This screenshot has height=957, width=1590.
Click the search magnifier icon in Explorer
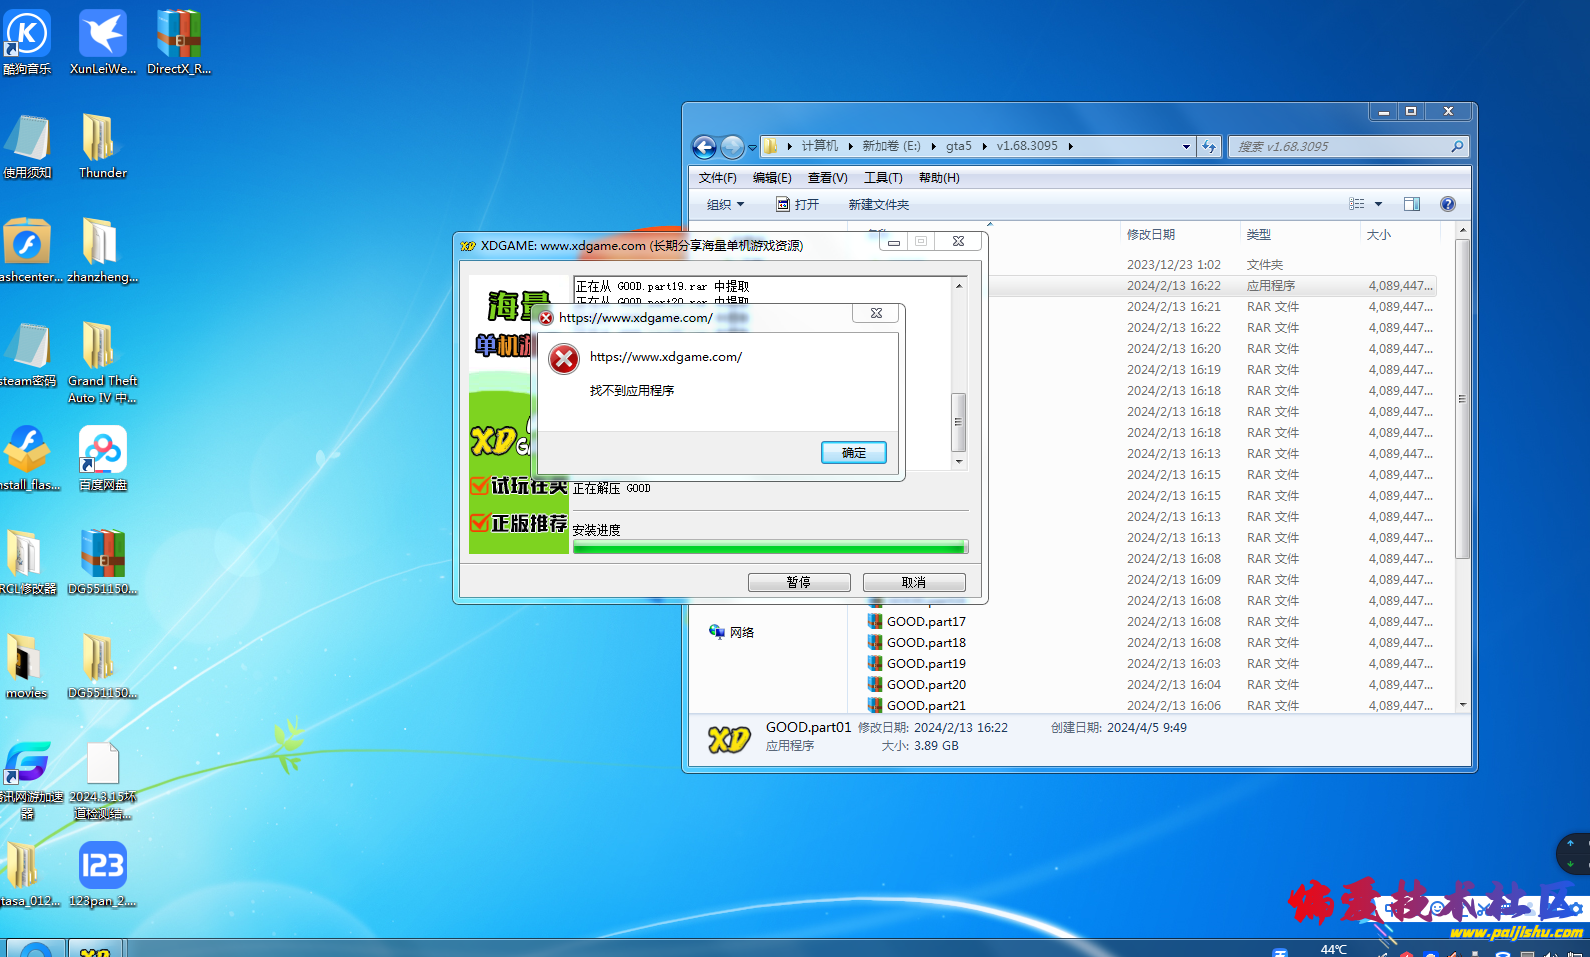click(x=1457, y=146)
